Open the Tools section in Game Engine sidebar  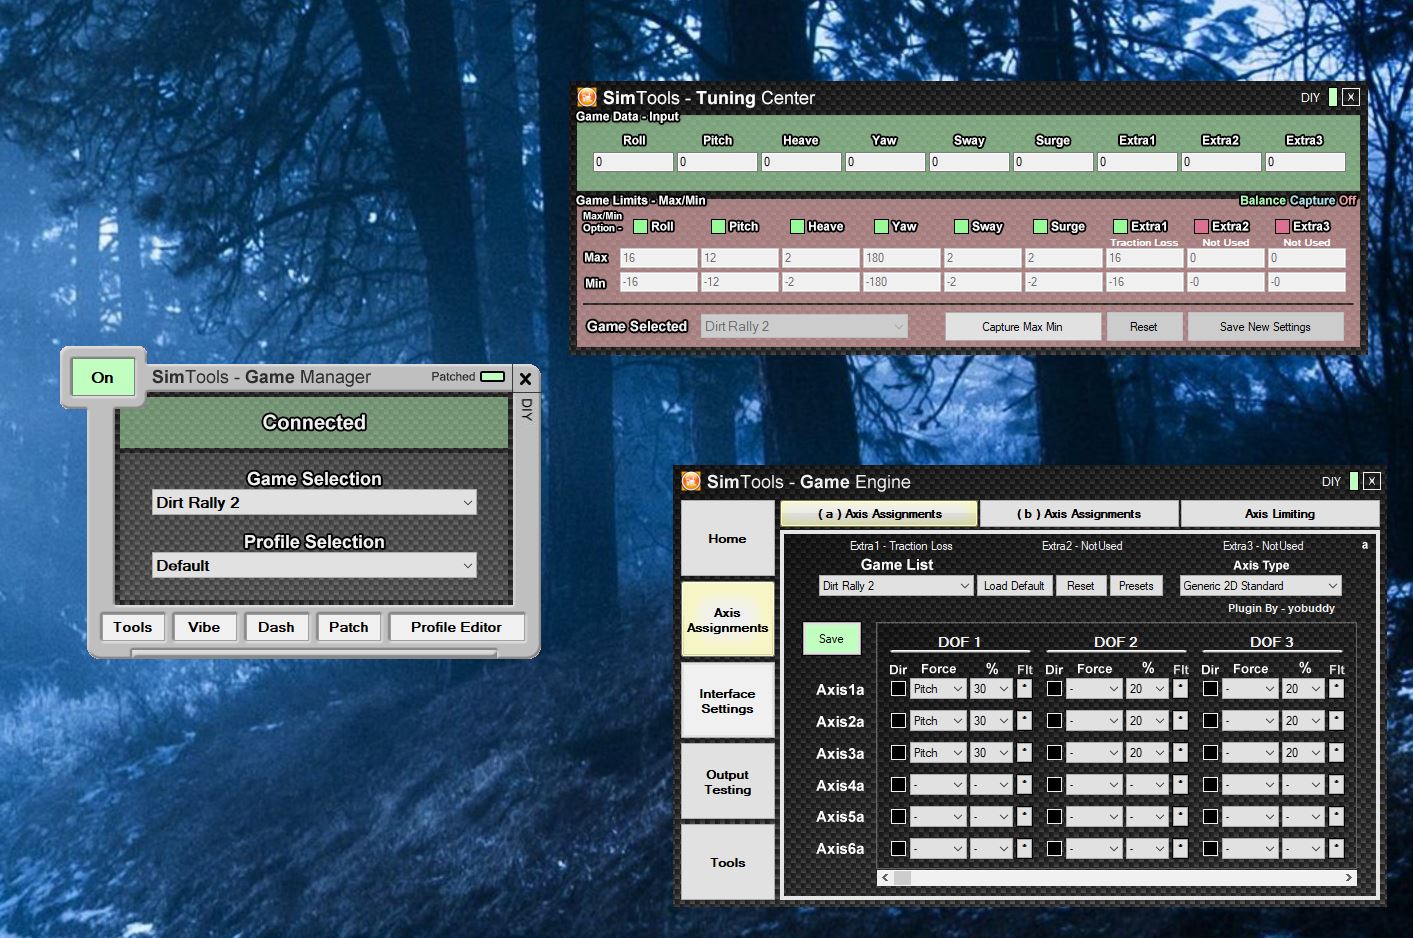pos(727,862)
